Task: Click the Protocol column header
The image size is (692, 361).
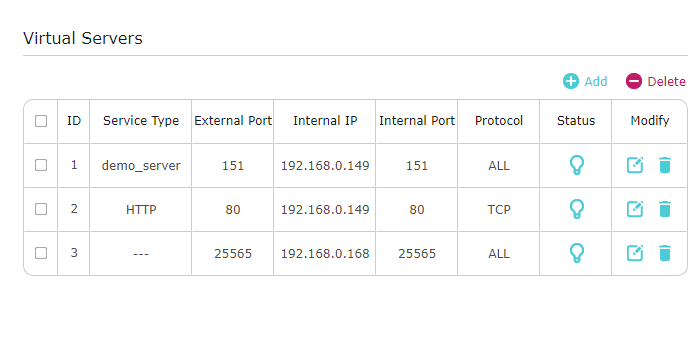Action: (499, 121)
